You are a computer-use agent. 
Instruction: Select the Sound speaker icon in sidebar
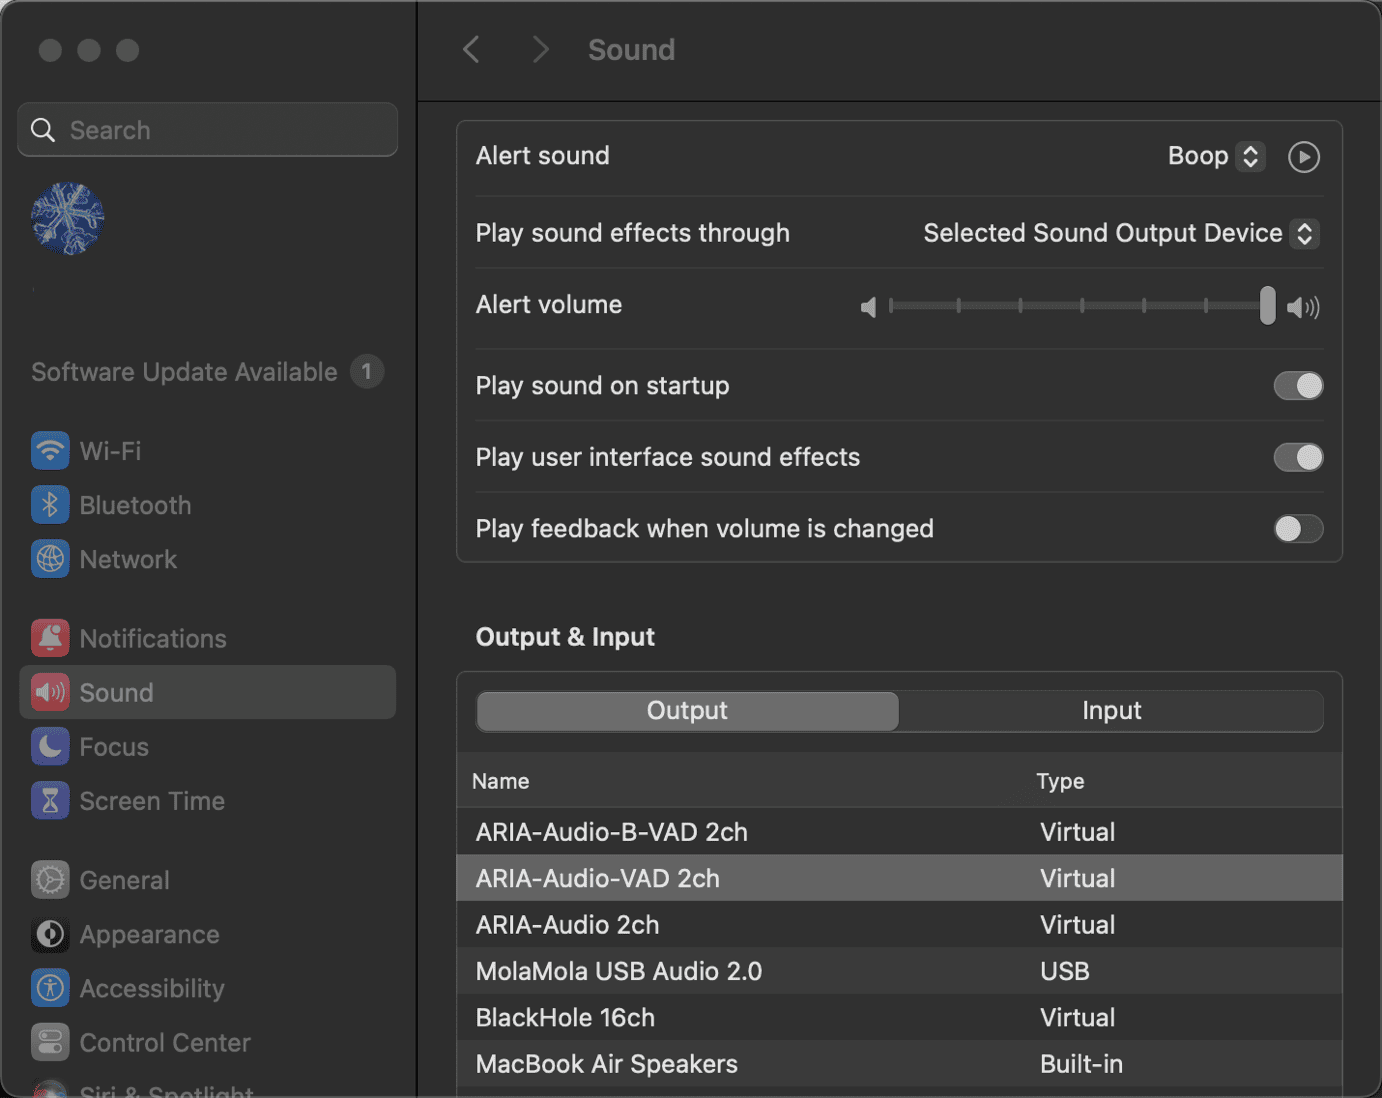(x=50, y=692)
